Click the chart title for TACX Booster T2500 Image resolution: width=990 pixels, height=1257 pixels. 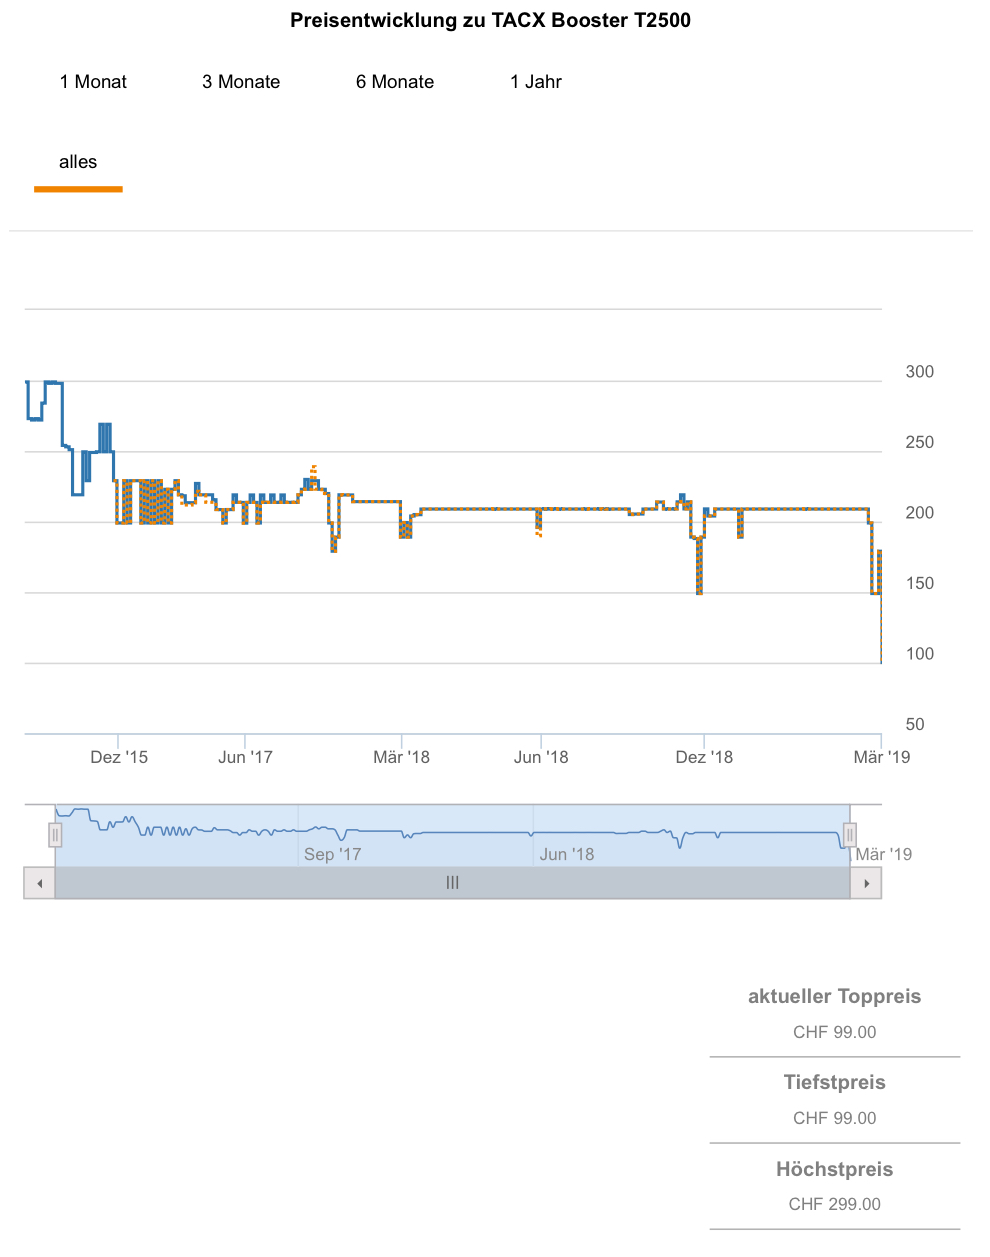click(x=490, y=20)
